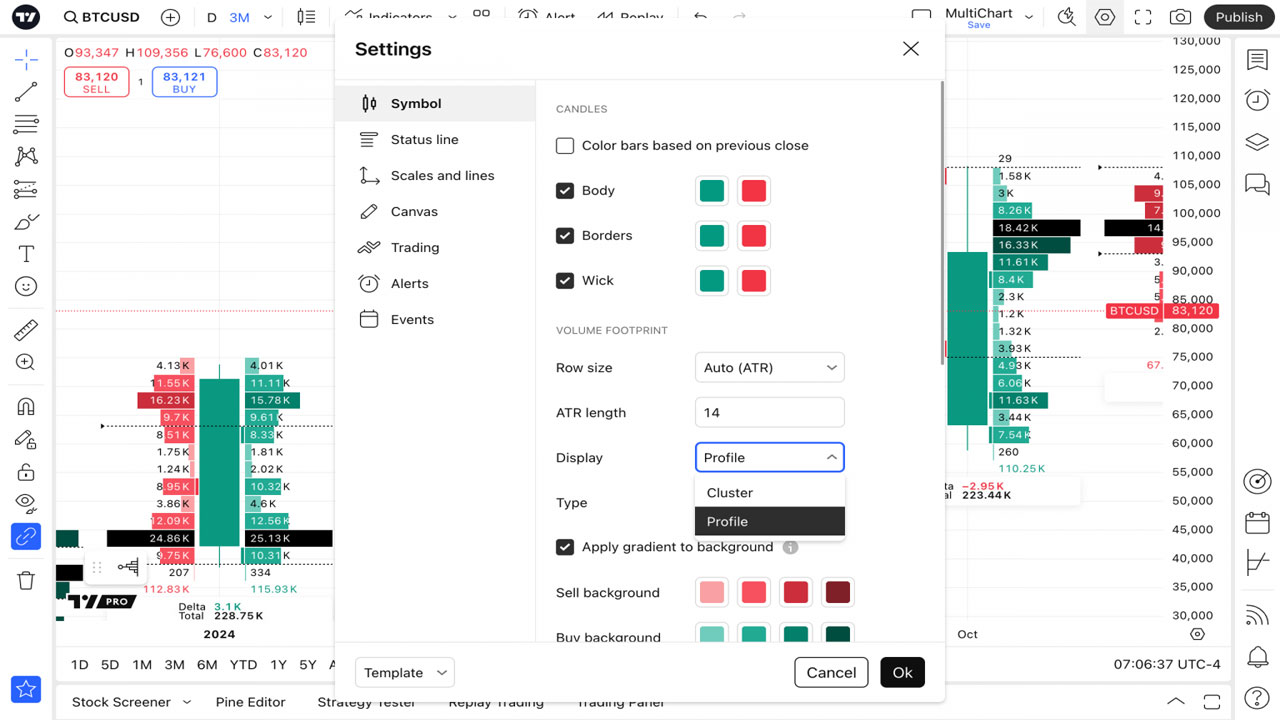The height and width of the screenshot is (720, 1280).
Task: Click the trash bin Remove objects icon
Action: point(26,580)
